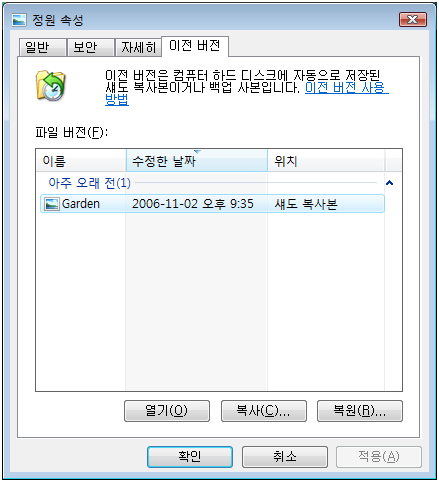Close the 정원 속성 dialog window

point(413,20)
